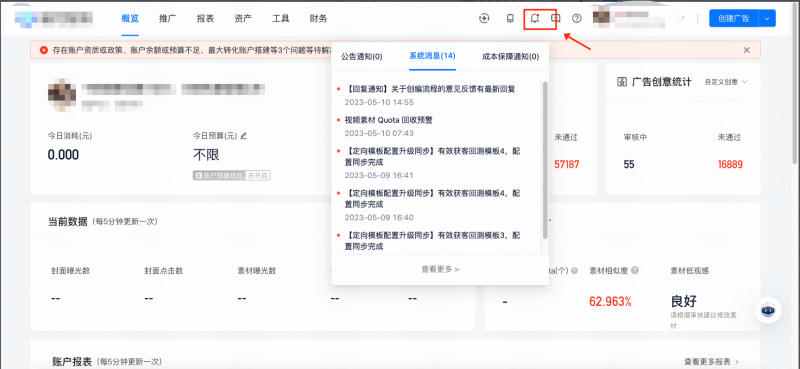This screenshot has width=800, height=369.
Task: Open the 自定义创意 dropdown
Action: (x=726, y=82)
